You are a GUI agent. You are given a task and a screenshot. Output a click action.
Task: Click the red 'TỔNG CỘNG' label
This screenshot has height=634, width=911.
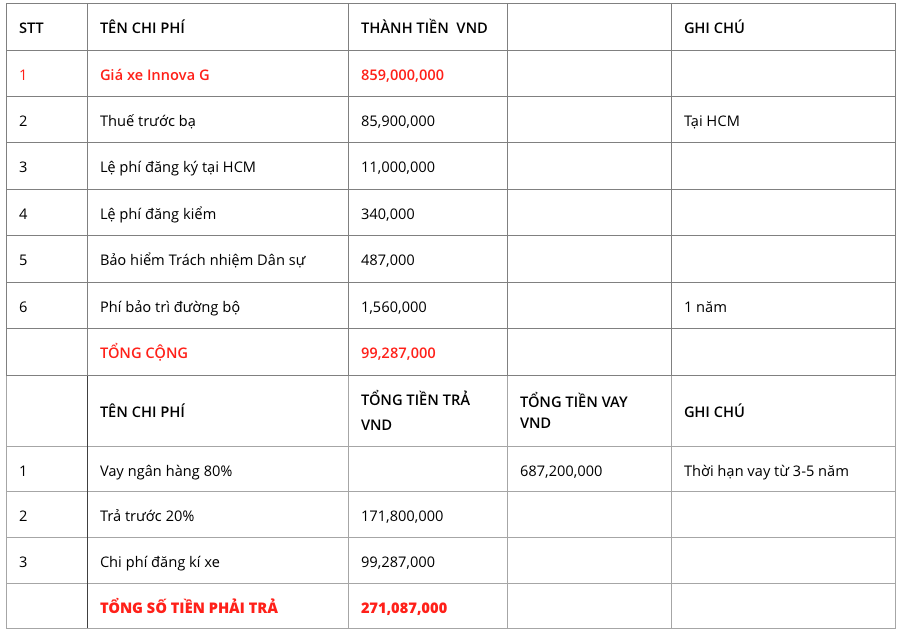[x=144, y=353]
